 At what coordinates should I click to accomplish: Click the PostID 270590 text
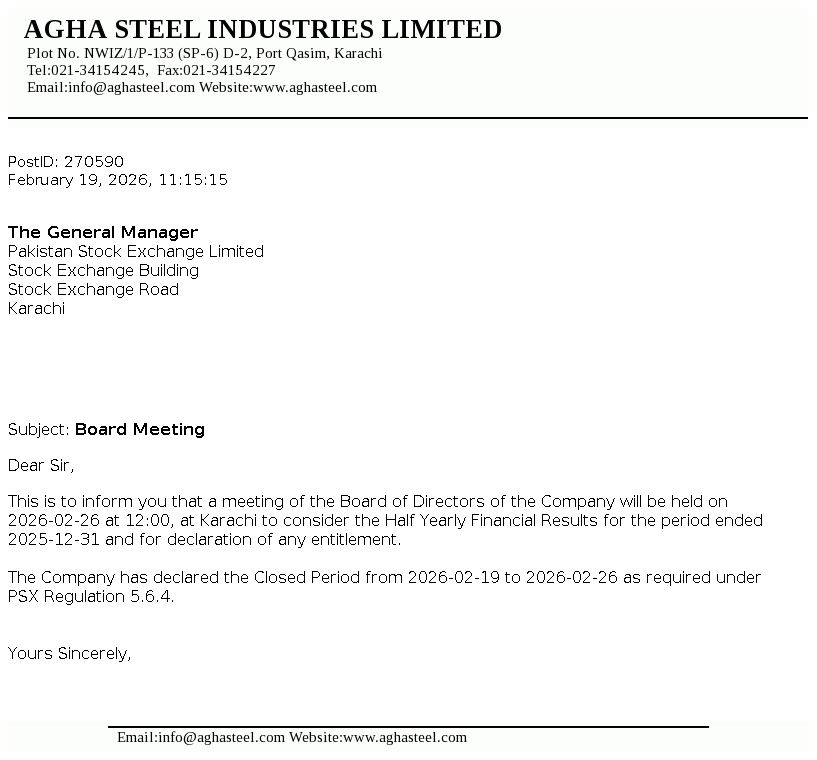pos(66,161)
